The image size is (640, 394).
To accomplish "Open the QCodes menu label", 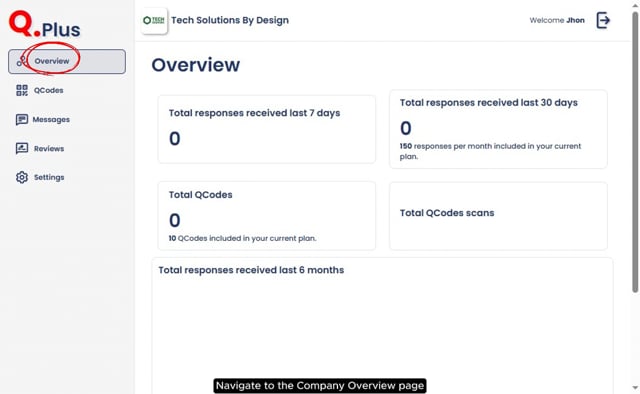I will click(49, 90).
